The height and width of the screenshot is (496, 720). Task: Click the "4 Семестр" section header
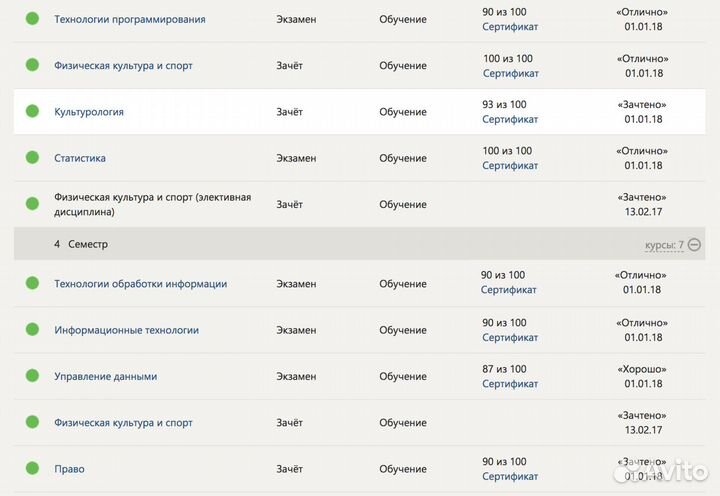pos(81,244)
